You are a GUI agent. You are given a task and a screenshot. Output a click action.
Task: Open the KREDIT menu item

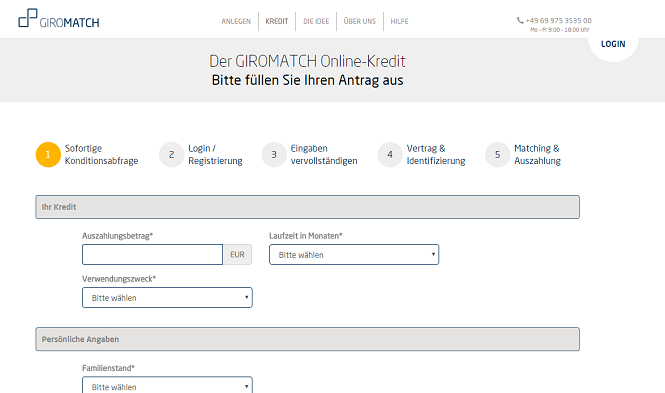pos(277,21)
